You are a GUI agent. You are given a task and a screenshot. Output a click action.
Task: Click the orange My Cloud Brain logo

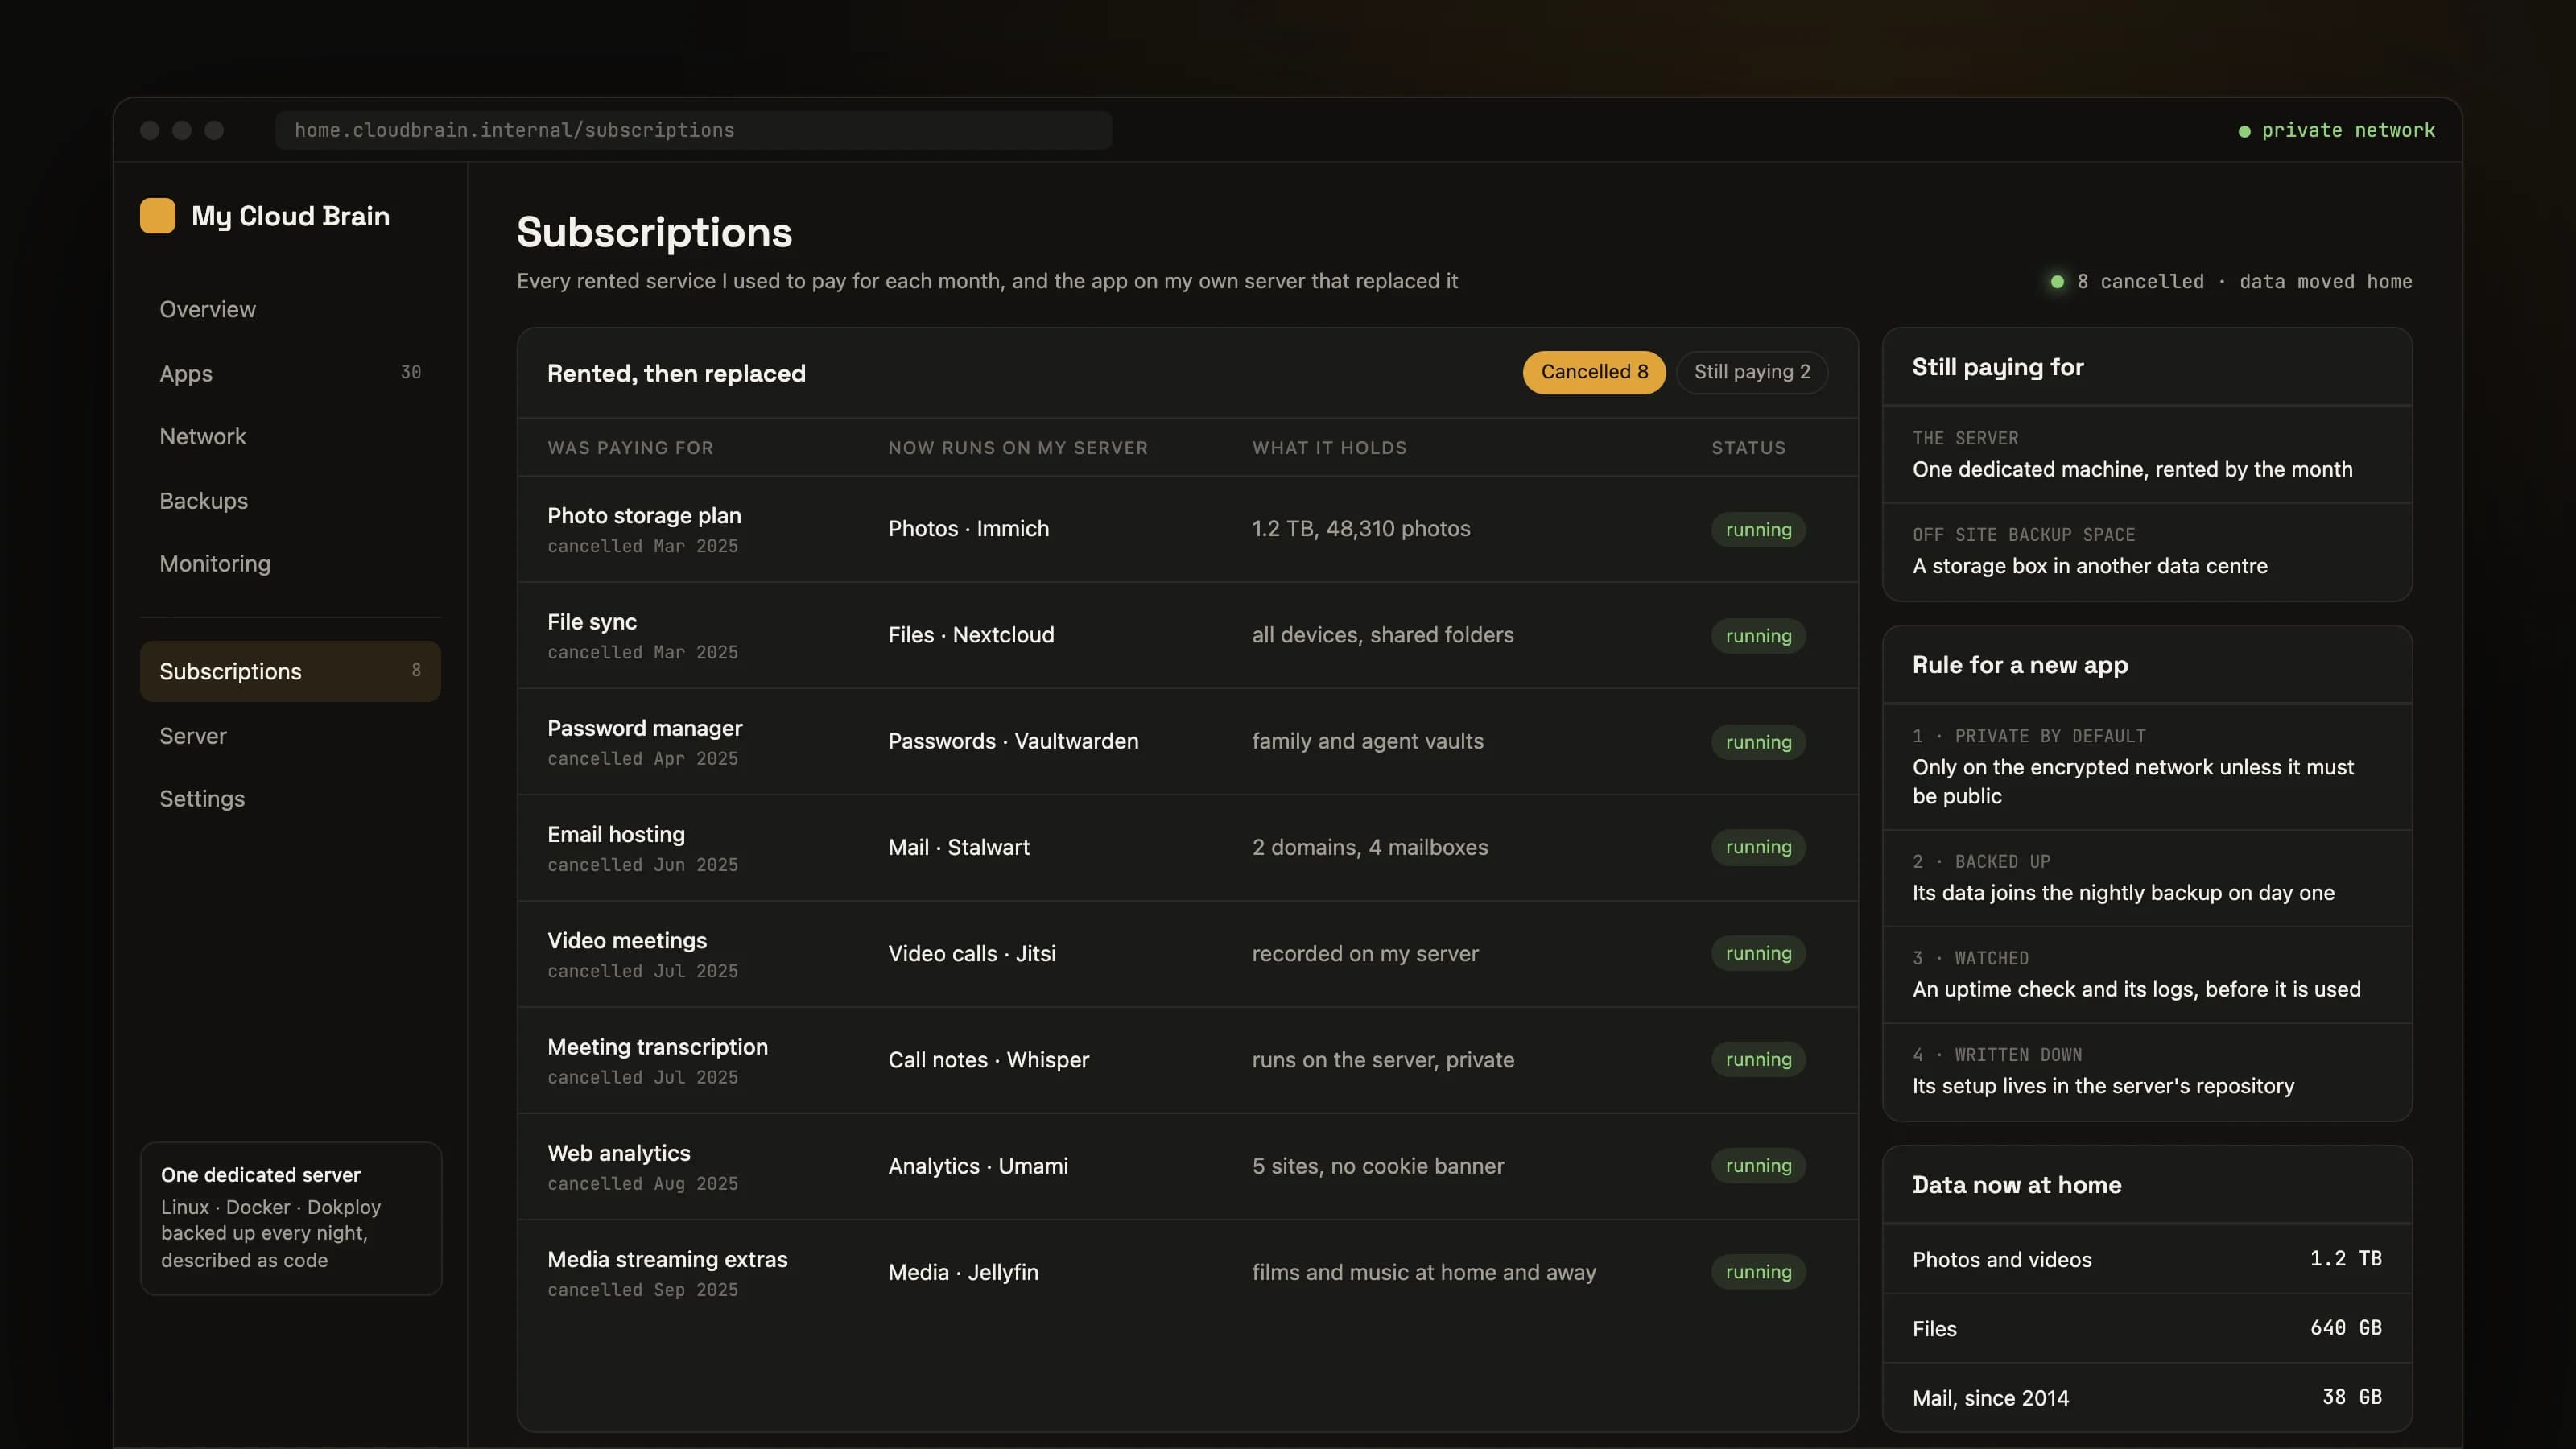pyautogui.click(x=157, y=216)
